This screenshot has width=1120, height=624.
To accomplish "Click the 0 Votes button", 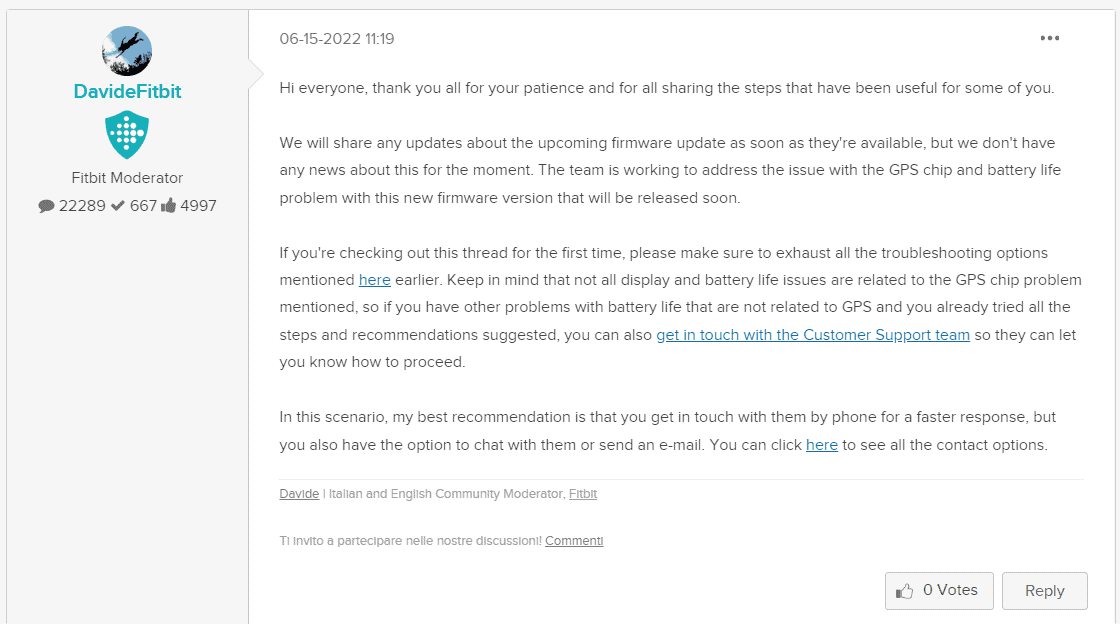I will [x=939, y=590].
